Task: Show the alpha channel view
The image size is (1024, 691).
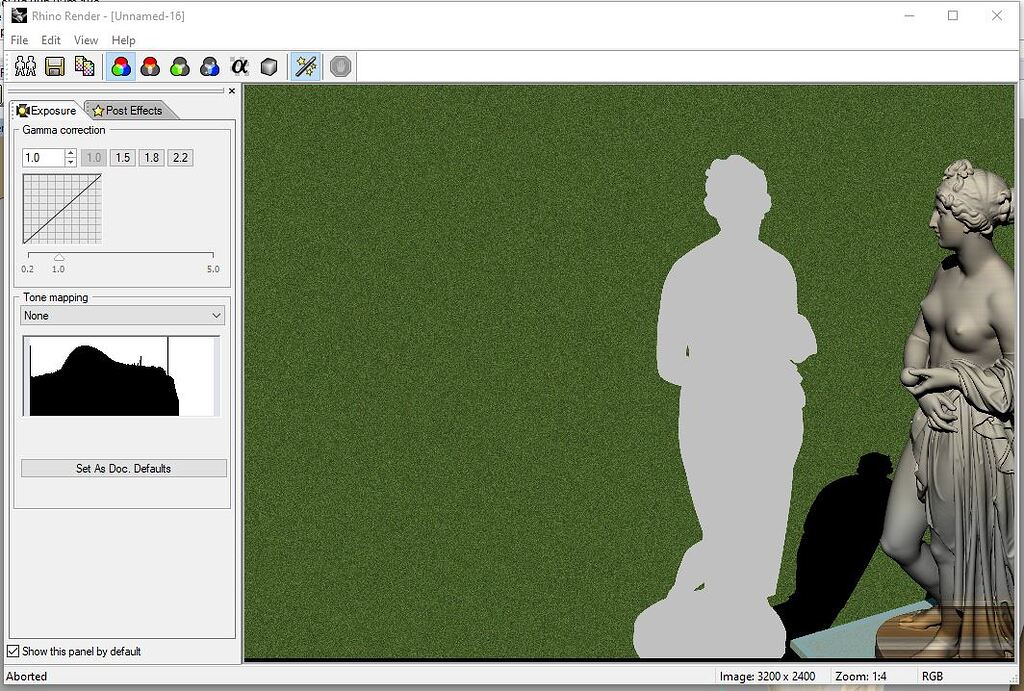Action: pyautogui.click(x=238, y=66)
